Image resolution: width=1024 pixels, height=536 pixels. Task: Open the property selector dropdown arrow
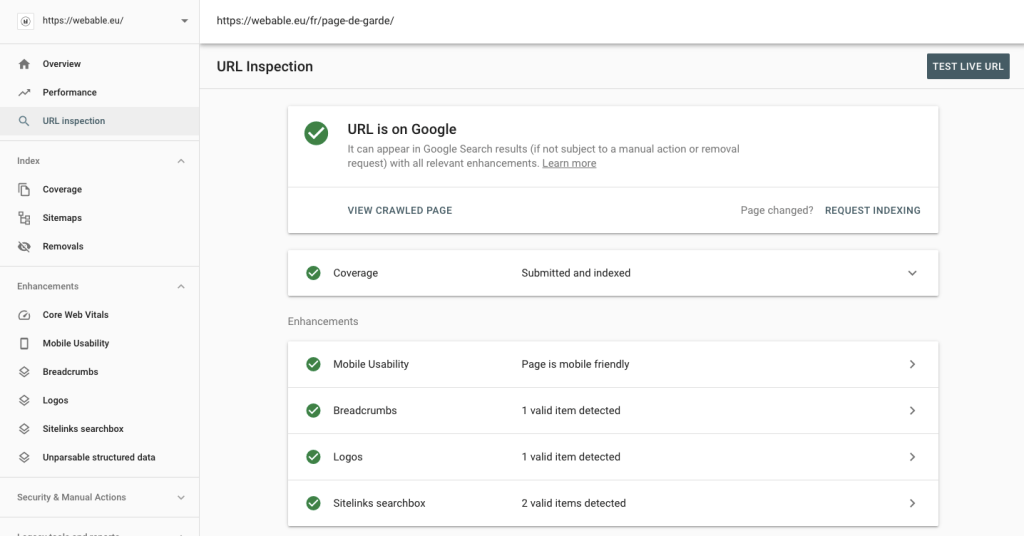click(x=184, y=21)
